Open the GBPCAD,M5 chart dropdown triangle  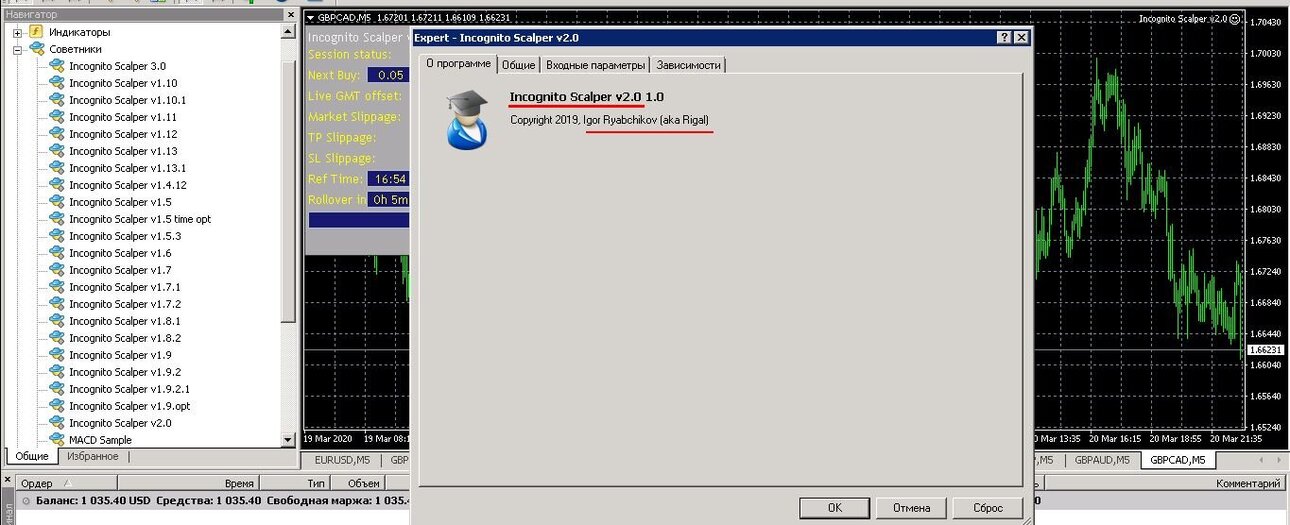point(311,18)
